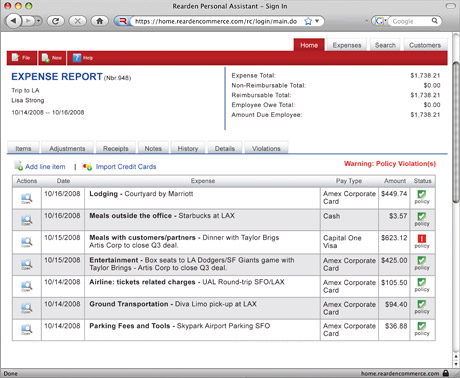Switch to the Expenses tab
460x378 pixels.
click(x=347, y=45)
